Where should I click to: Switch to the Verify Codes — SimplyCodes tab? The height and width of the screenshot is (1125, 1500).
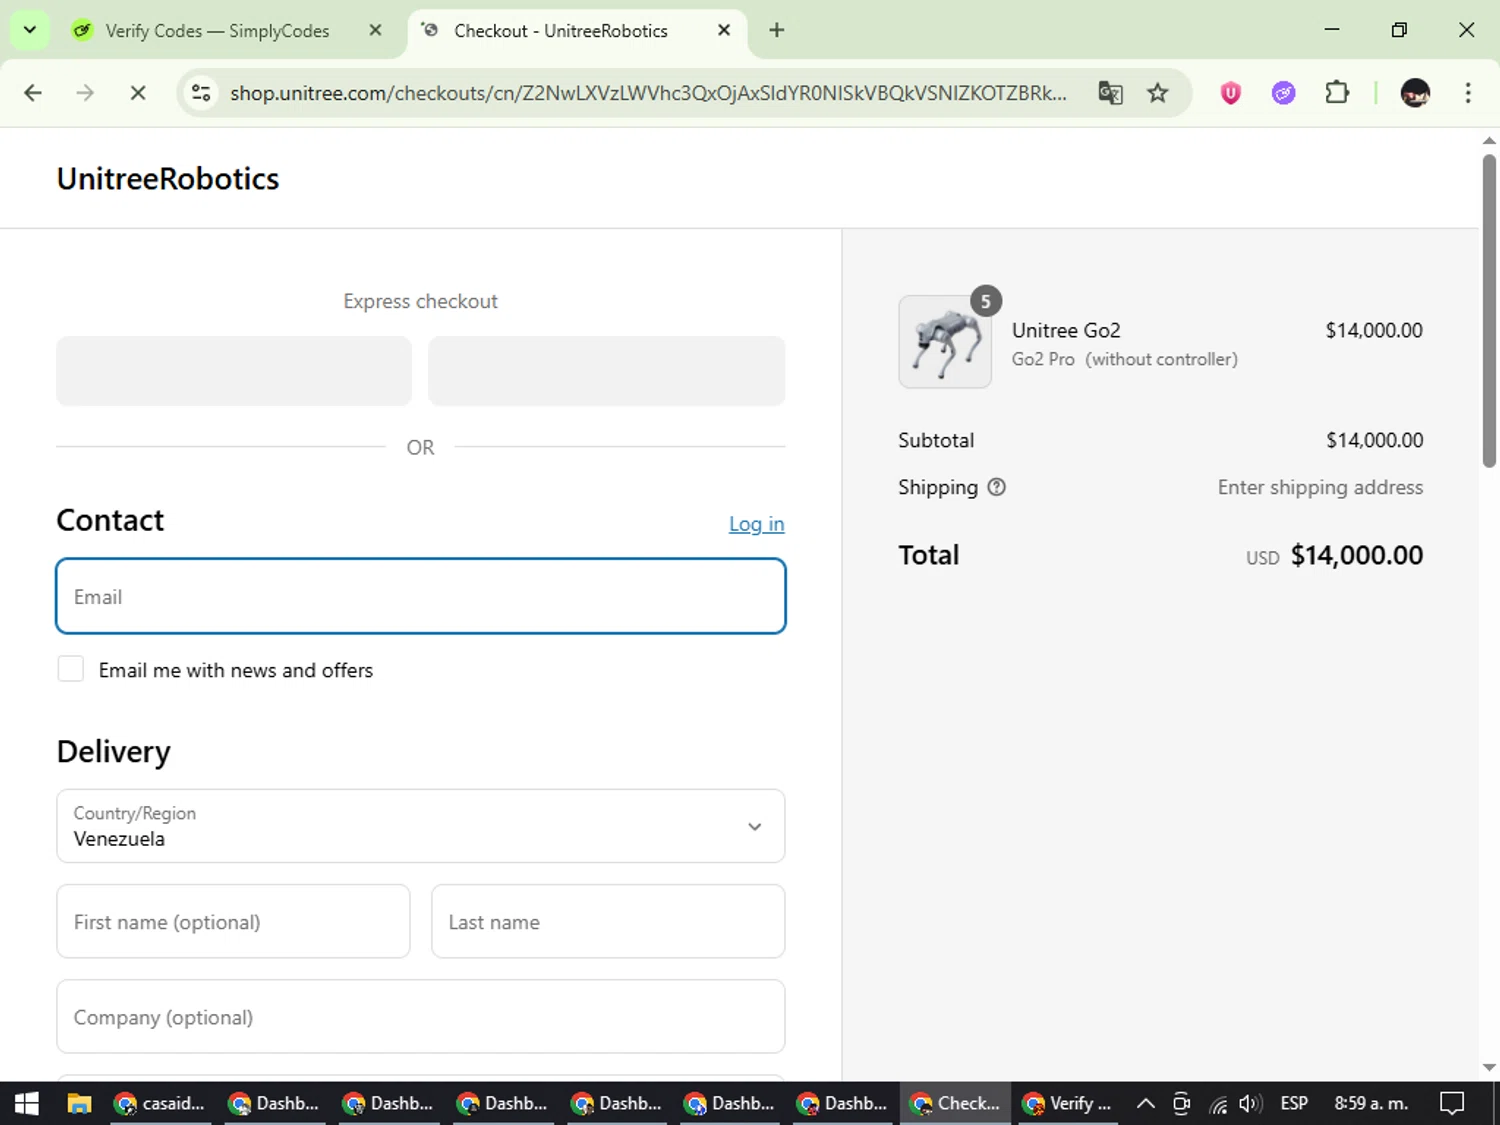coord(217,31)
